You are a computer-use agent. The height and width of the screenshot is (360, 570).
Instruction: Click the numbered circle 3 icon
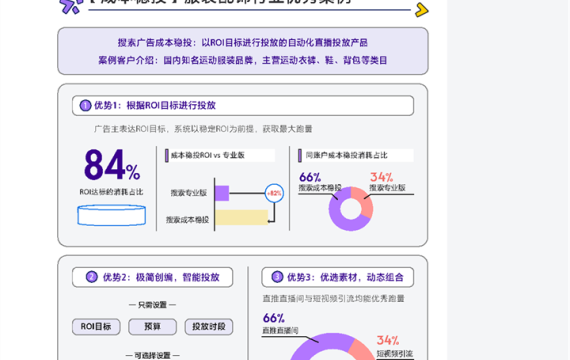277,277
